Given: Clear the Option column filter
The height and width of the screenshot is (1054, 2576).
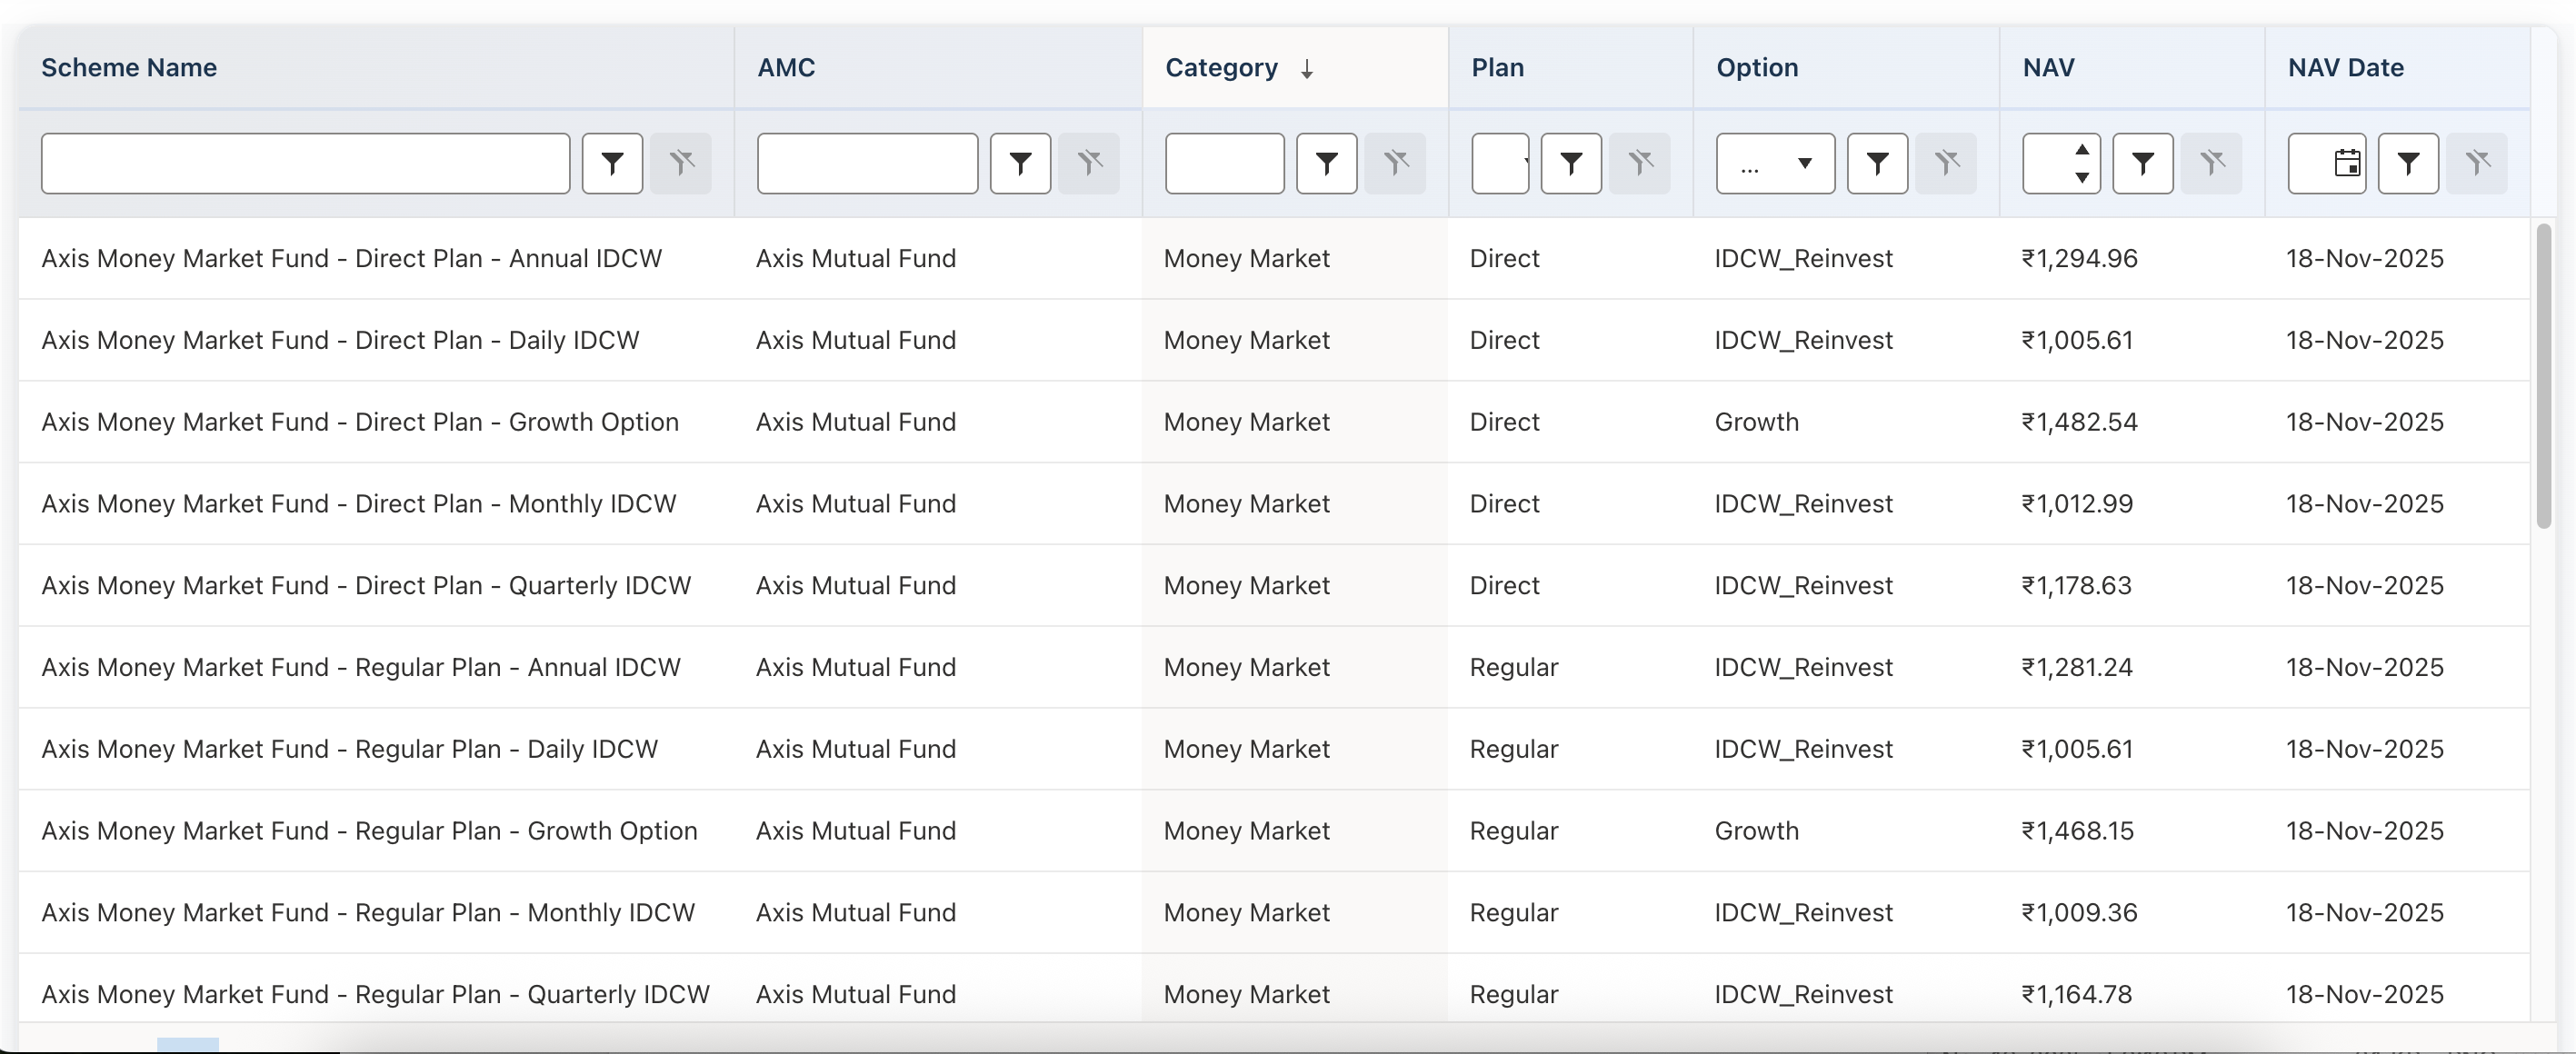Looking at the screenshot, I should point(1946,163).
